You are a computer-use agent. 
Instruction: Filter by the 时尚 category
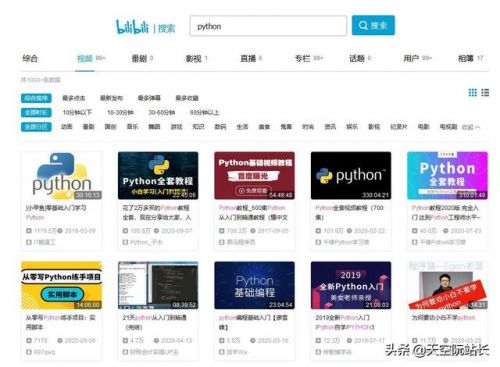[308, 127]
